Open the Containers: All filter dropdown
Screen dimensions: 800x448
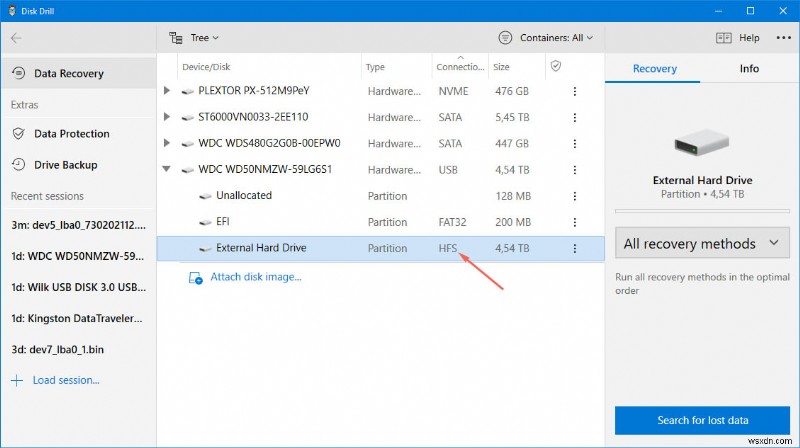click(x=545, y=38)
